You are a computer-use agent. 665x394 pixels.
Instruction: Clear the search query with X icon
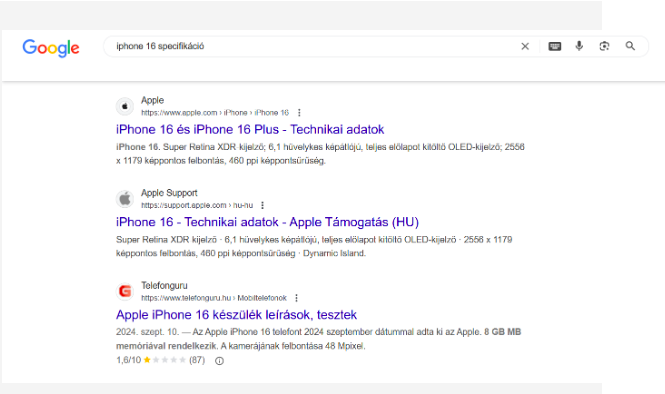coord(525,46)
